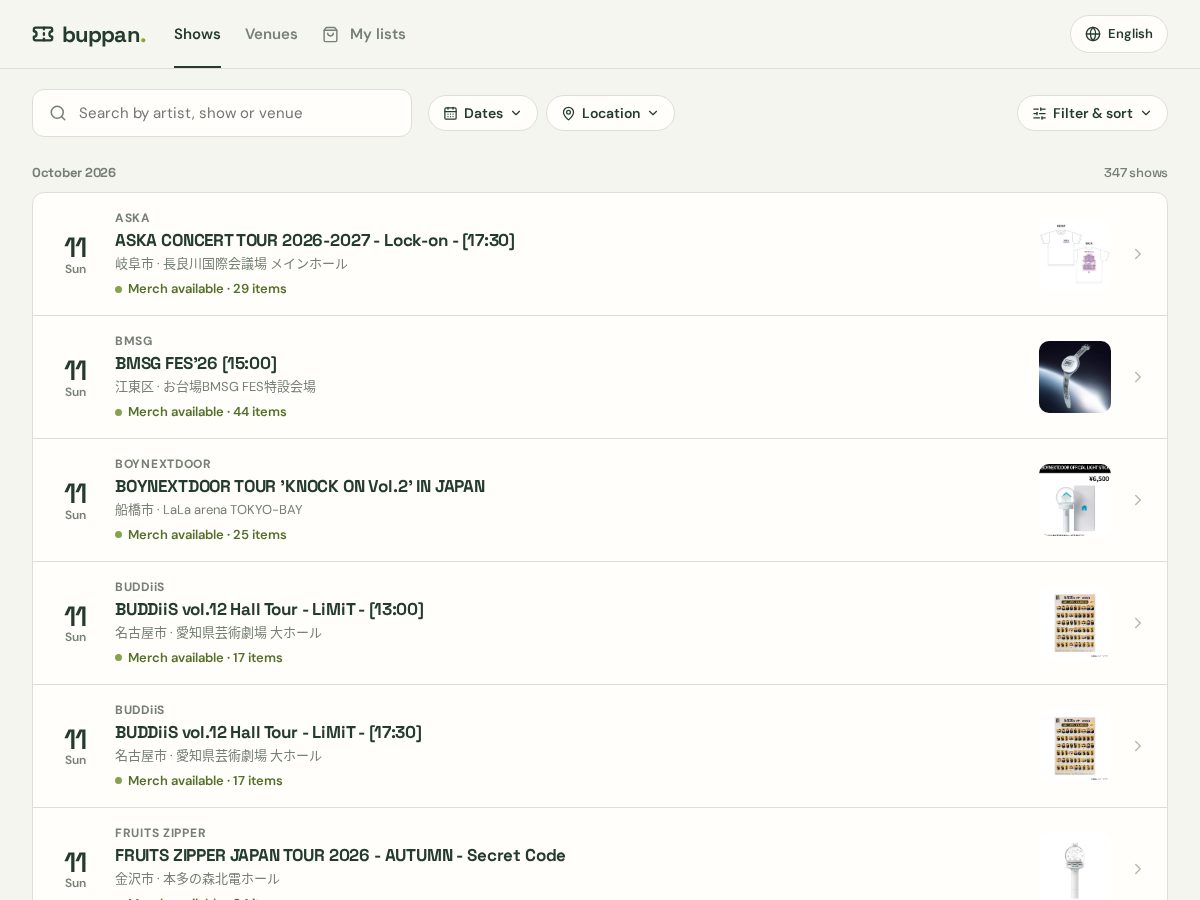Viewport: 1200px width, 900px height.
Task: Click 'Merch available · 44 items' text
Action: [207, 412]
